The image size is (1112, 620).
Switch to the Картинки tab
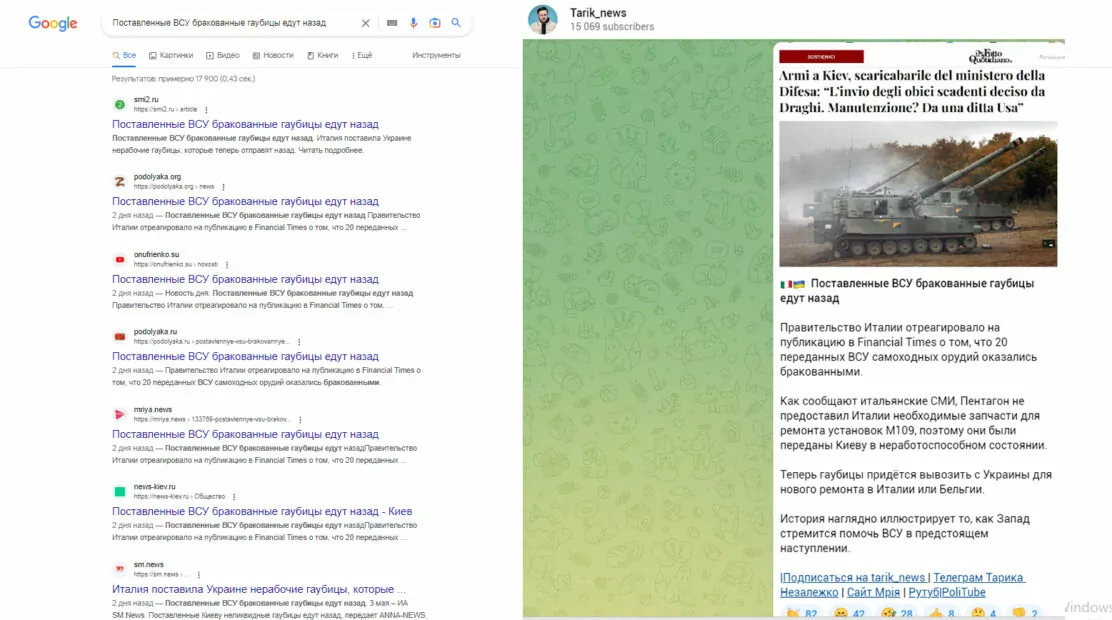(x=171, y=55)
